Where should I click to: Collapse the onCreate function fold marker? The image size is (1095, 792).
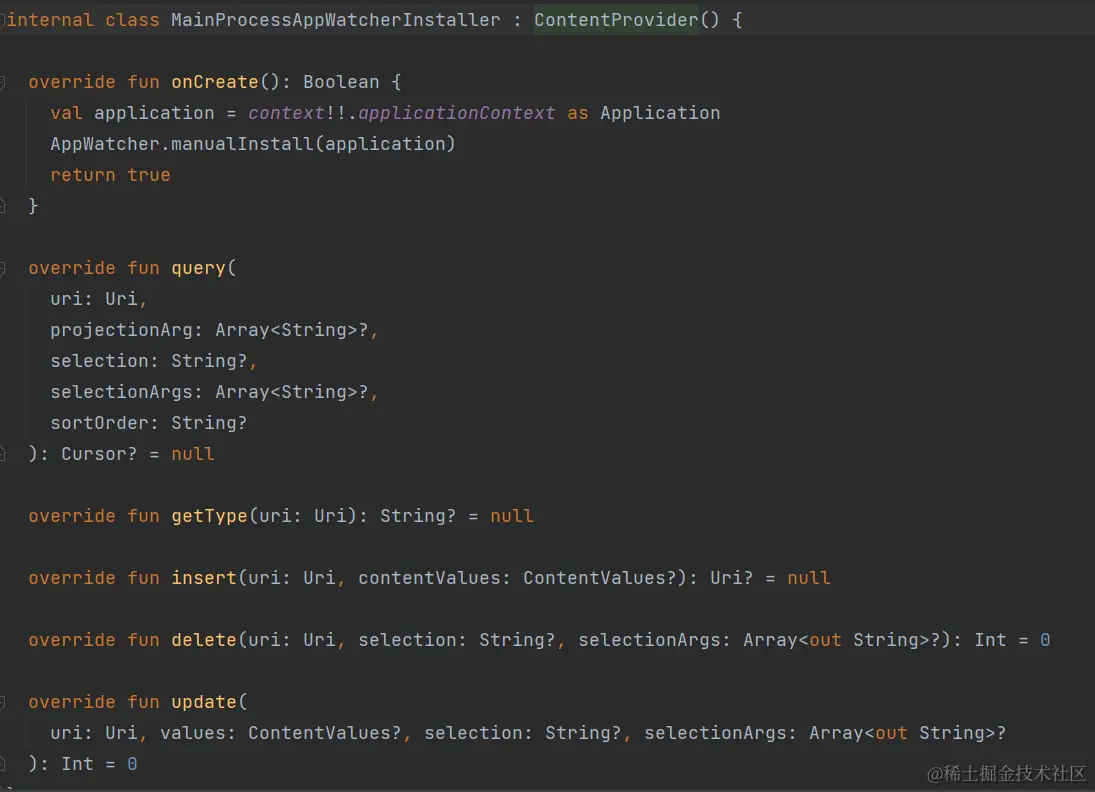coord(3,82)
